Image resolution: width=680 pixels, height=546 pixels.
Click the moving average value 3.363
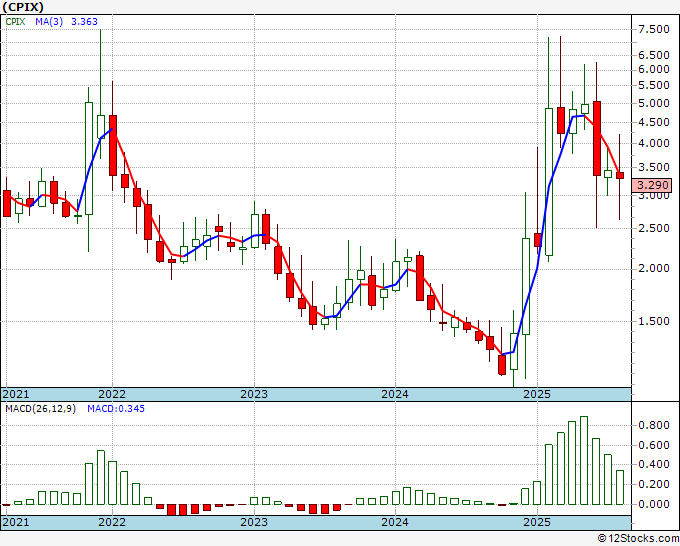coord(84,22)
